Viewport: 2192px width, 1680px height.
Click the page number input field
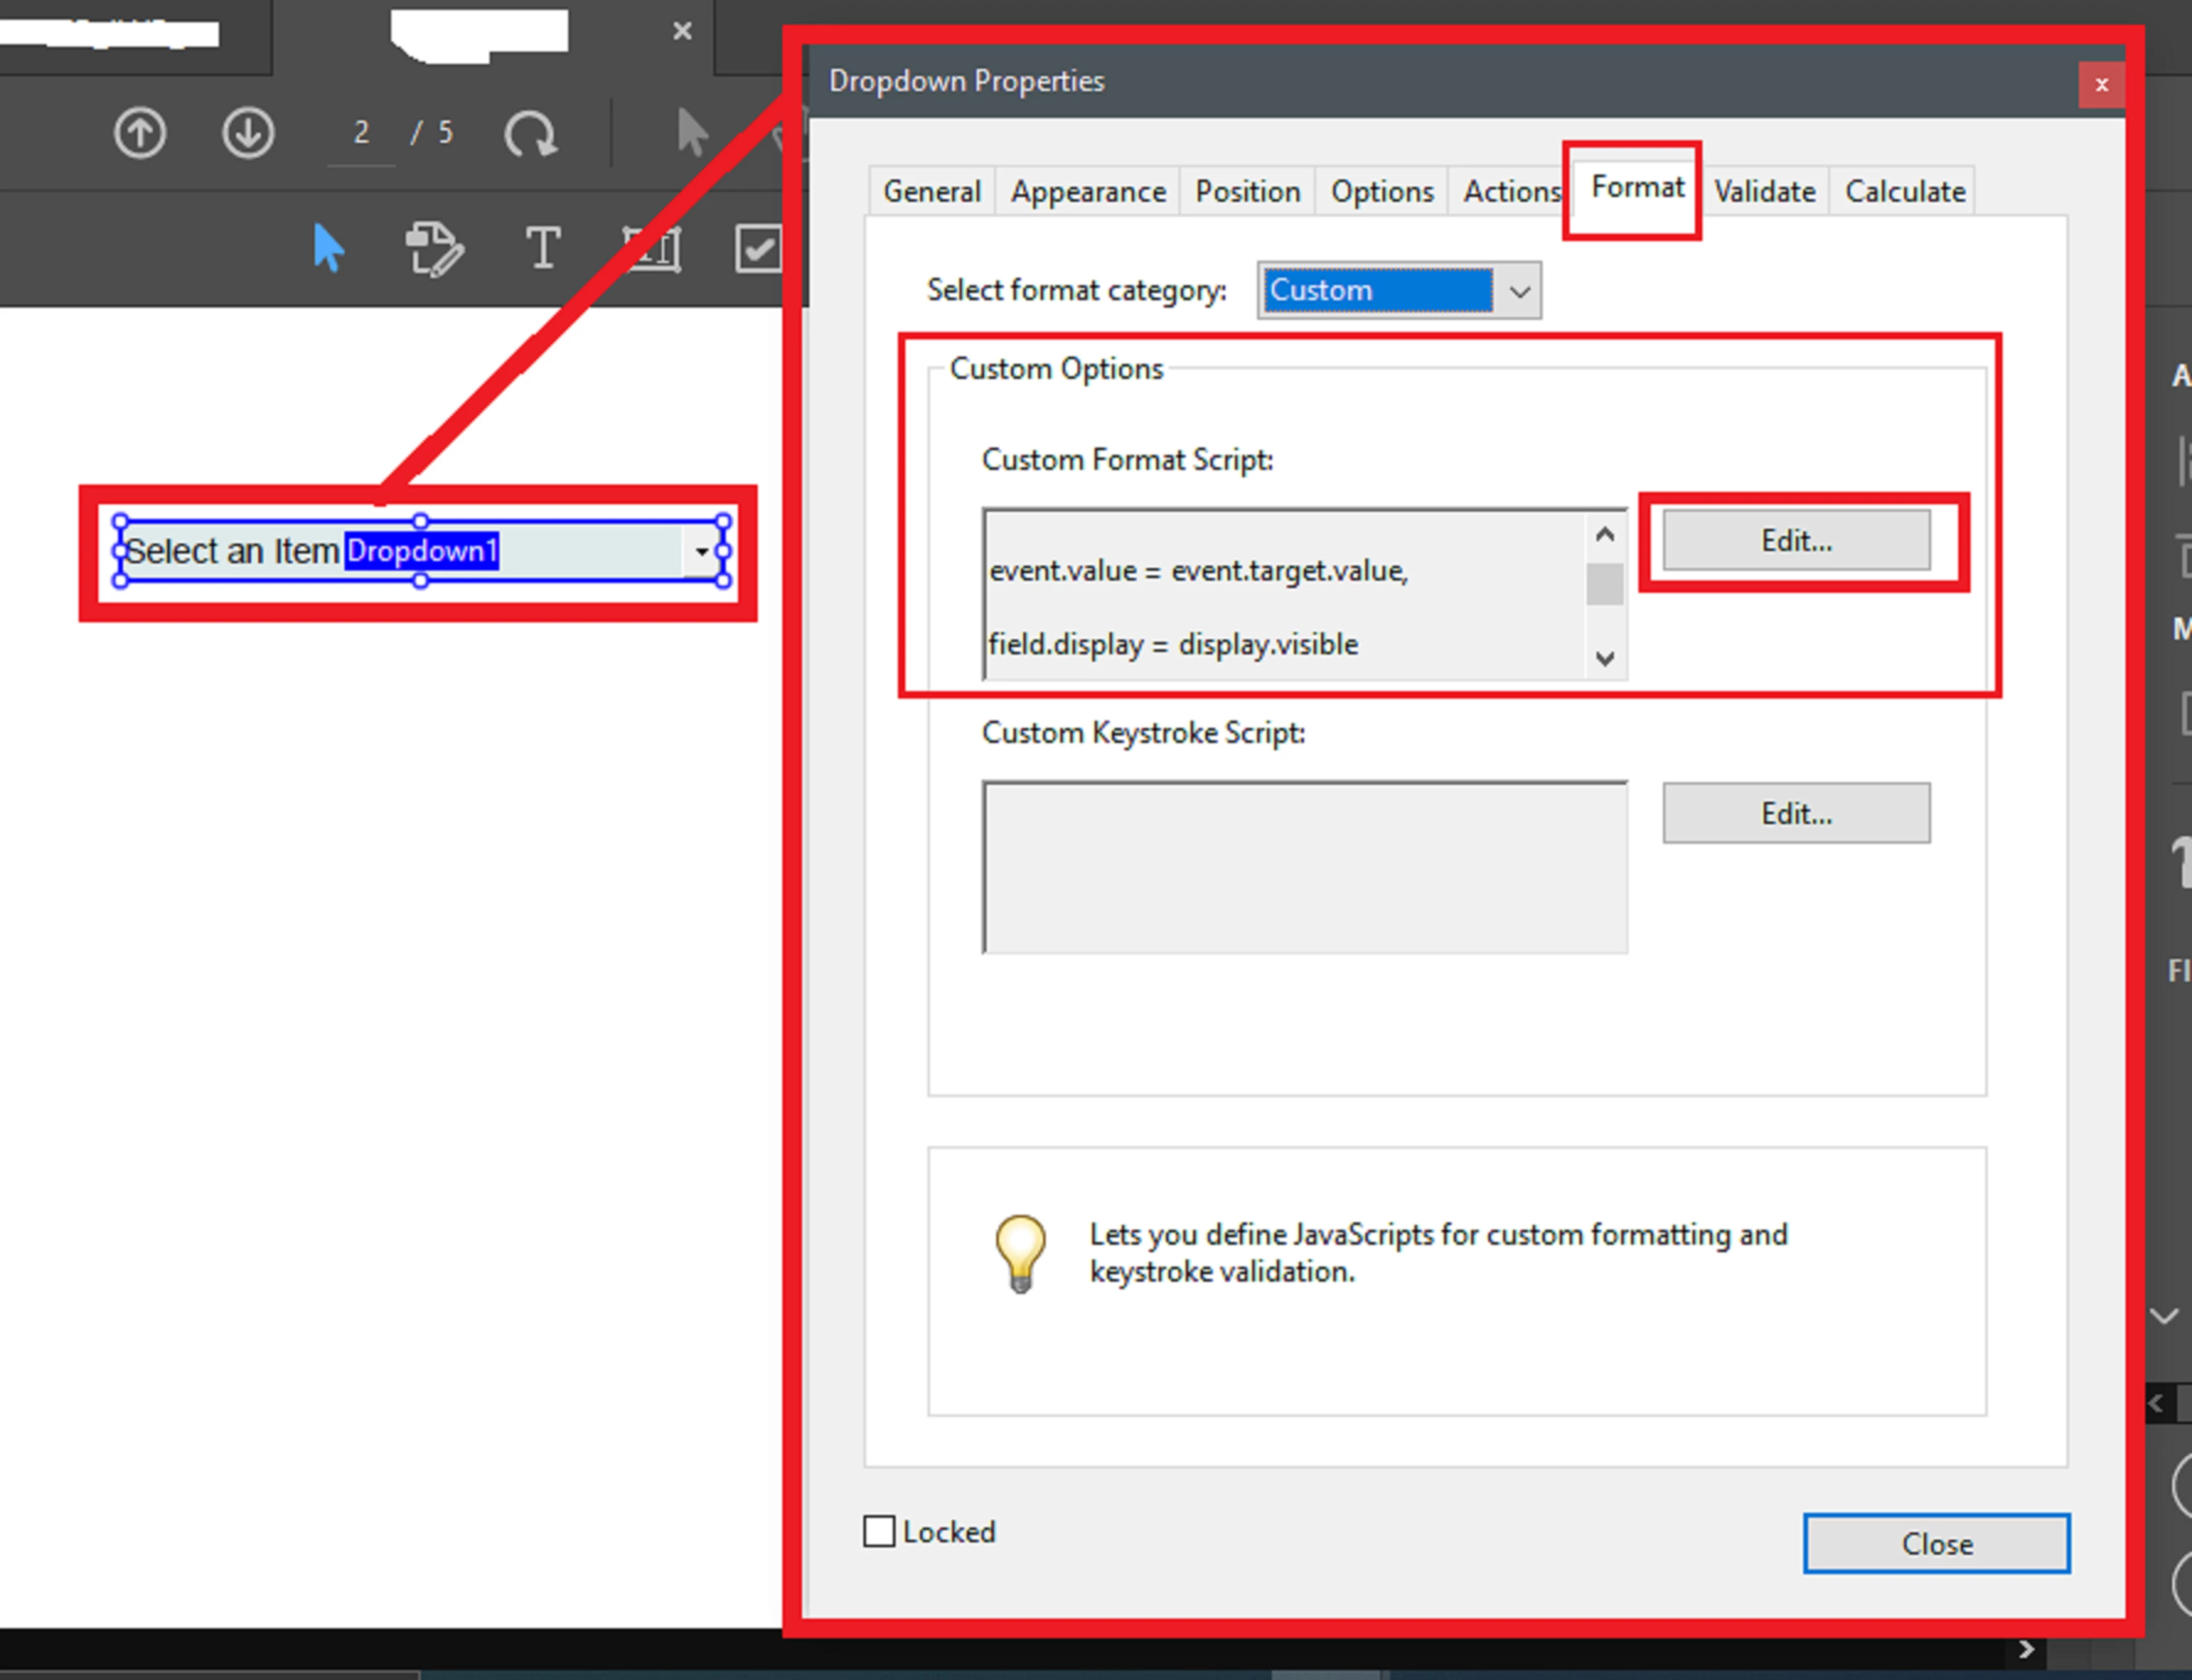tap(361, 133)
